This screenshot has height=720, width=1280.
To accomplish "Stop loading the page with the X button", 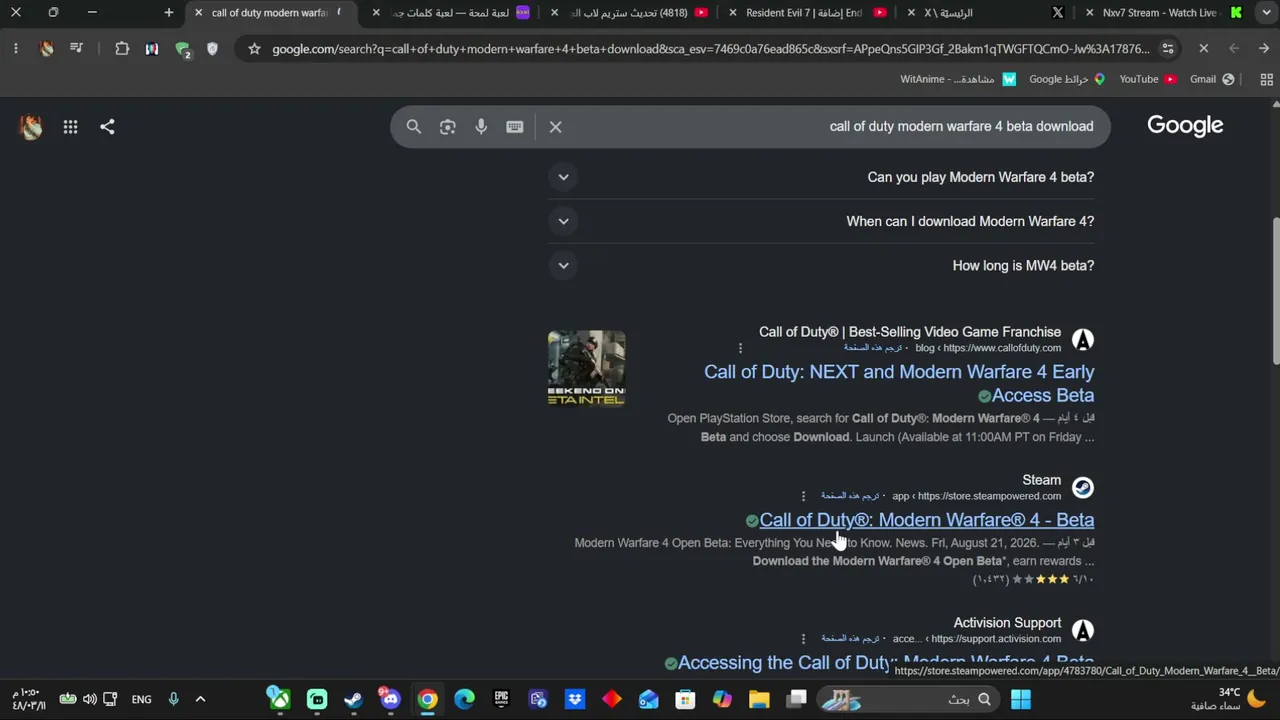I will coord(1204,49).
